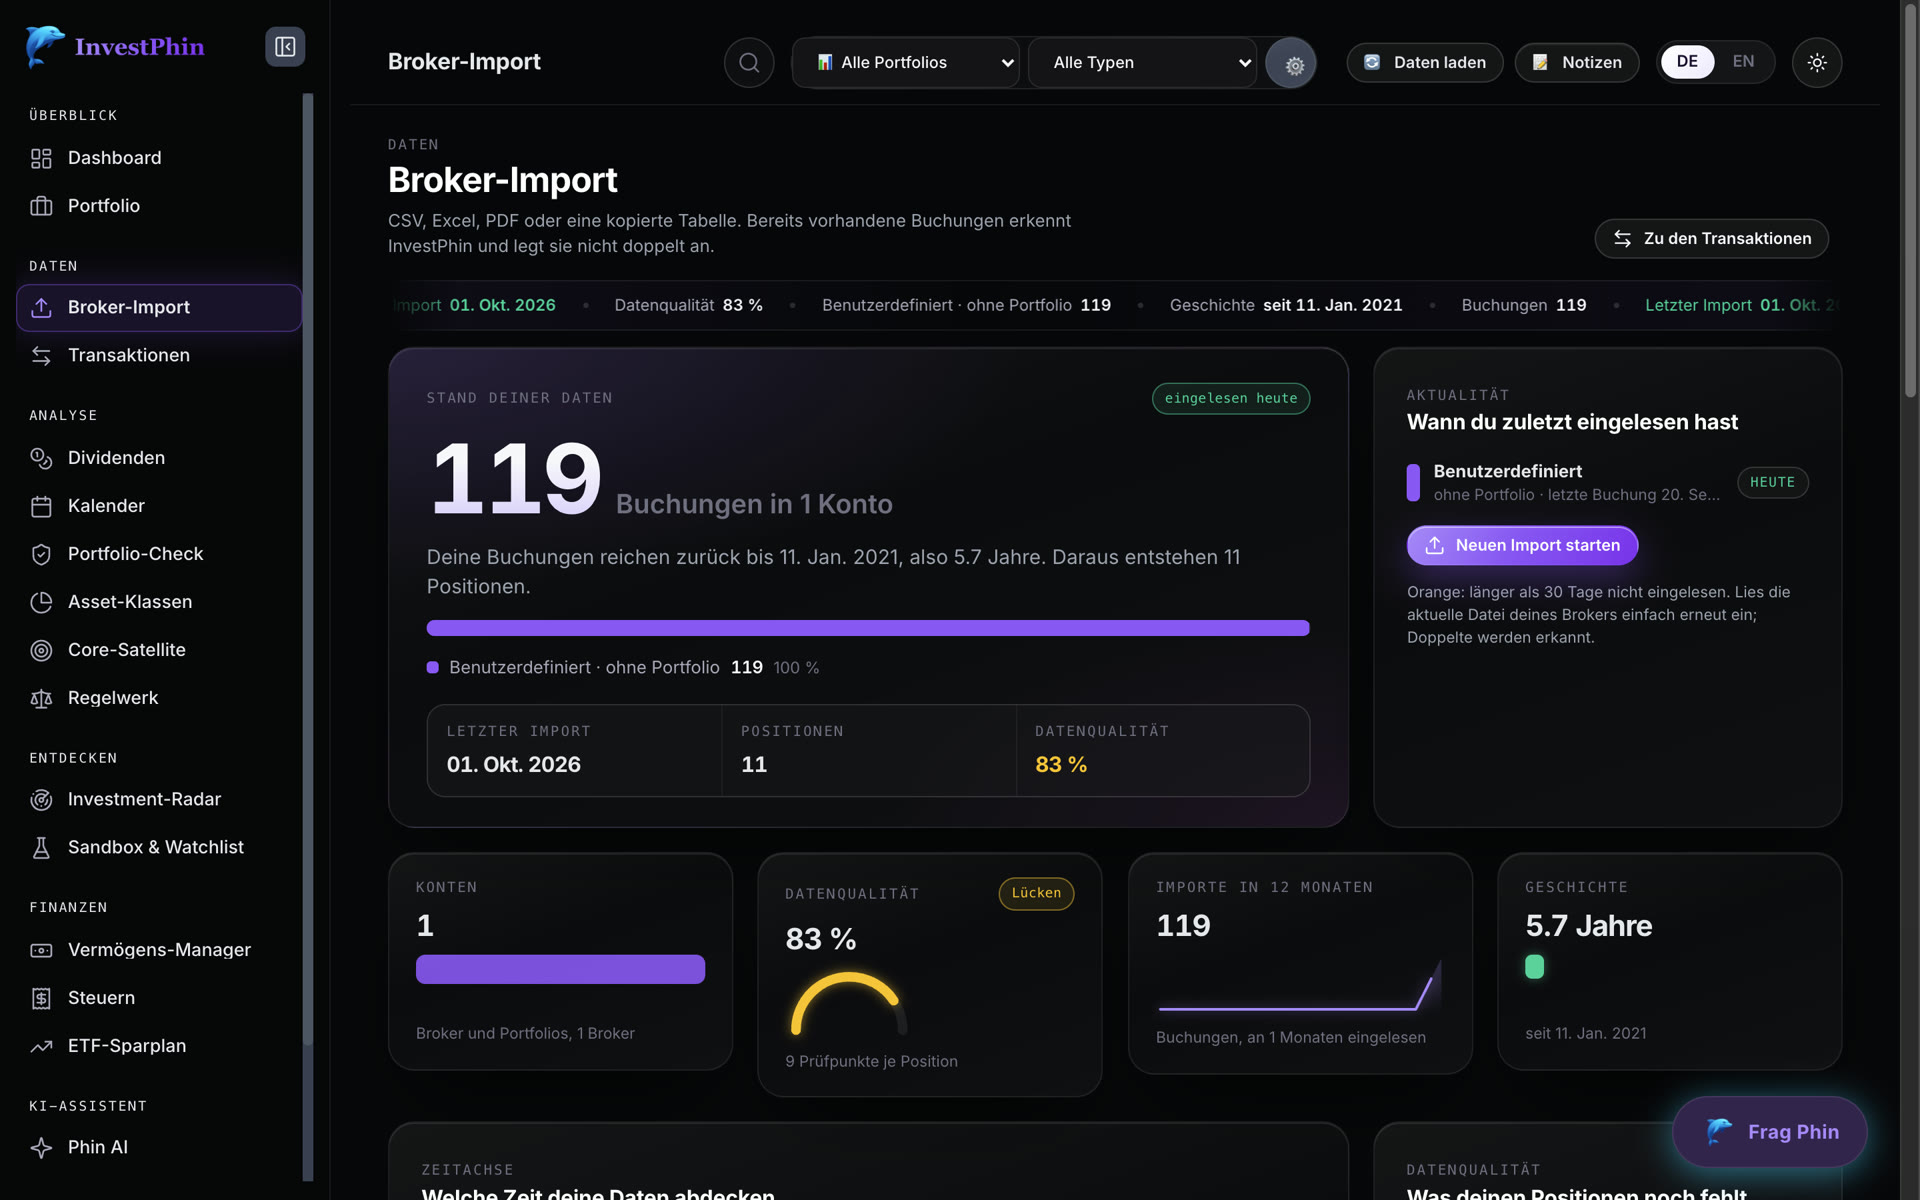
Task: Open Portfolio in the sidebar
Action: tap(159, 206)
